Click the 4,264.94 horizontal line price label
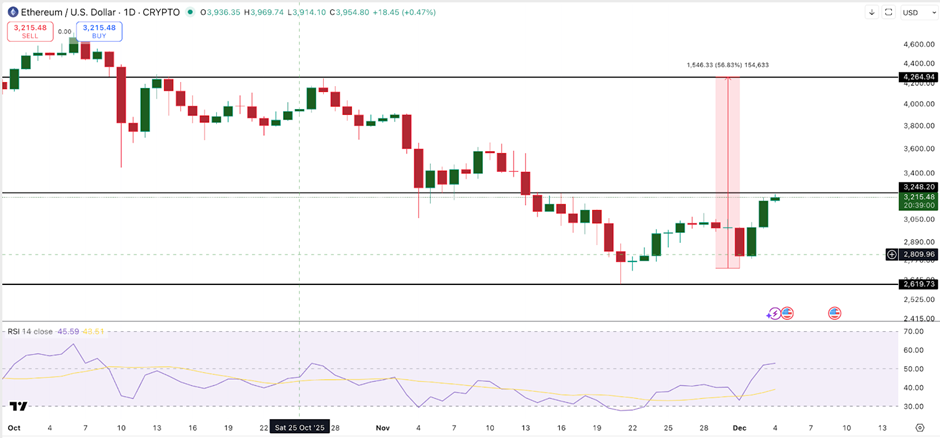The width and height of the screenshot is (940, 438). pos(917,77)
